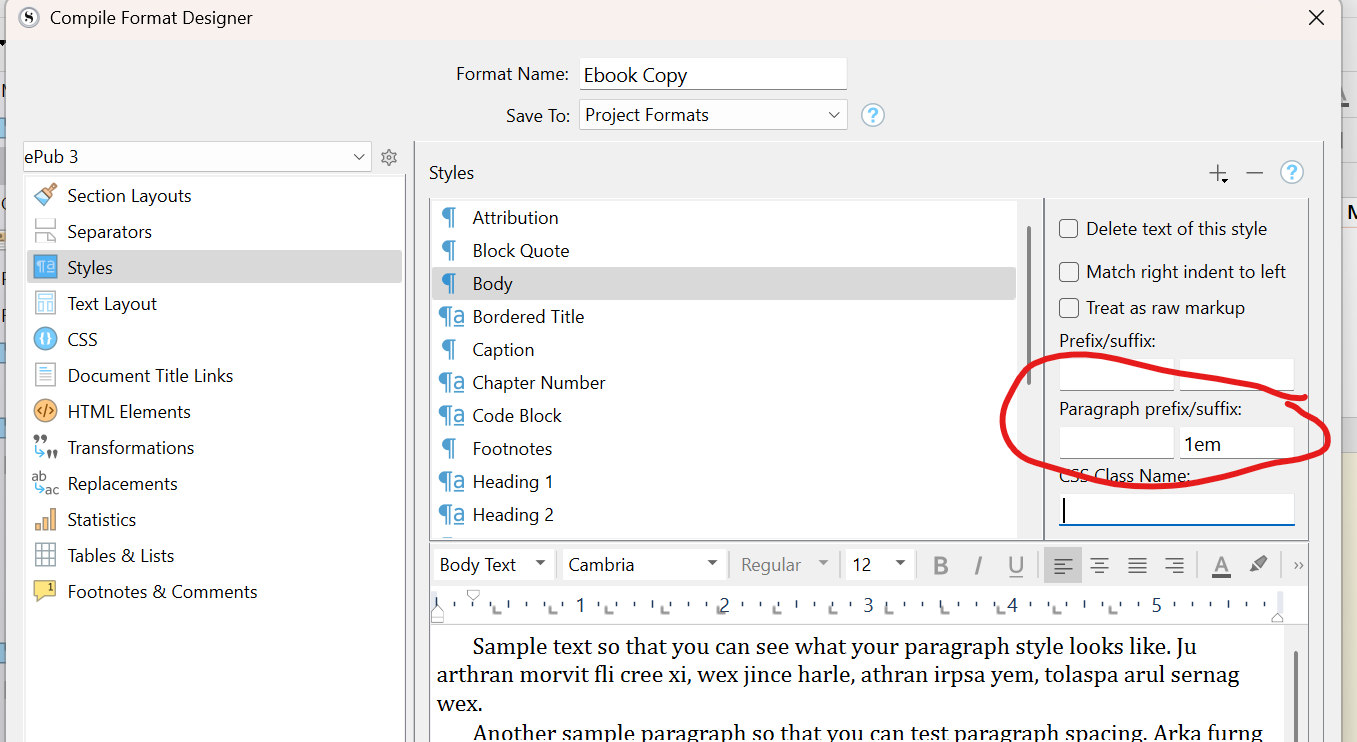Click Format Name field Ebook Copy

(x=713, y=75)
